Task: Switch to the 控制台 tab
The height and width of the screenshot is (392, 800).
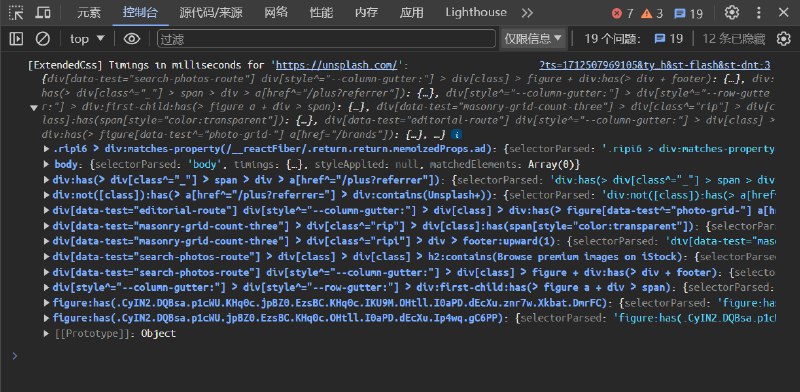Action: click(x=140, y=13)
